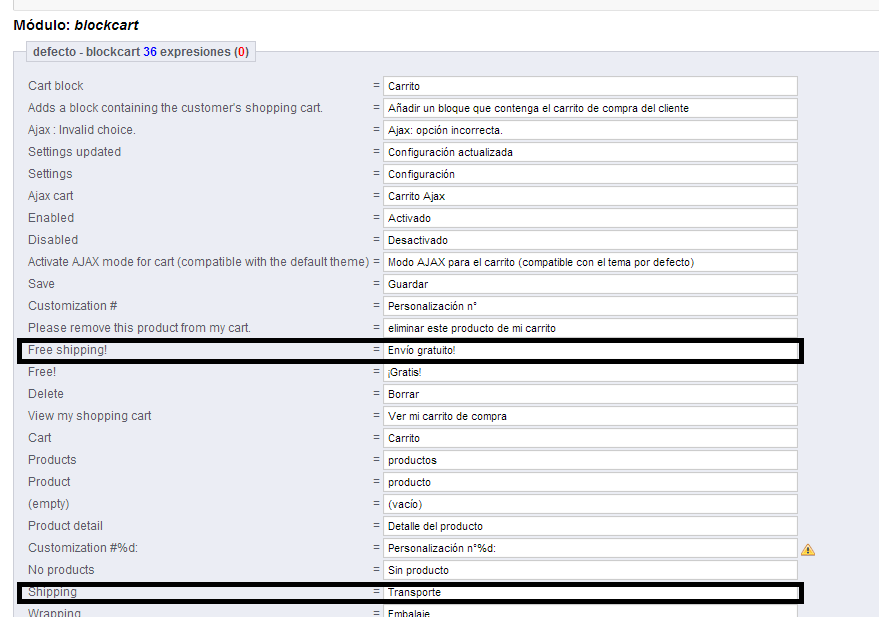Click the warning icon beside Customization #%d field
The width and height of the screenshot is (879, 617).
click(807, 549)
